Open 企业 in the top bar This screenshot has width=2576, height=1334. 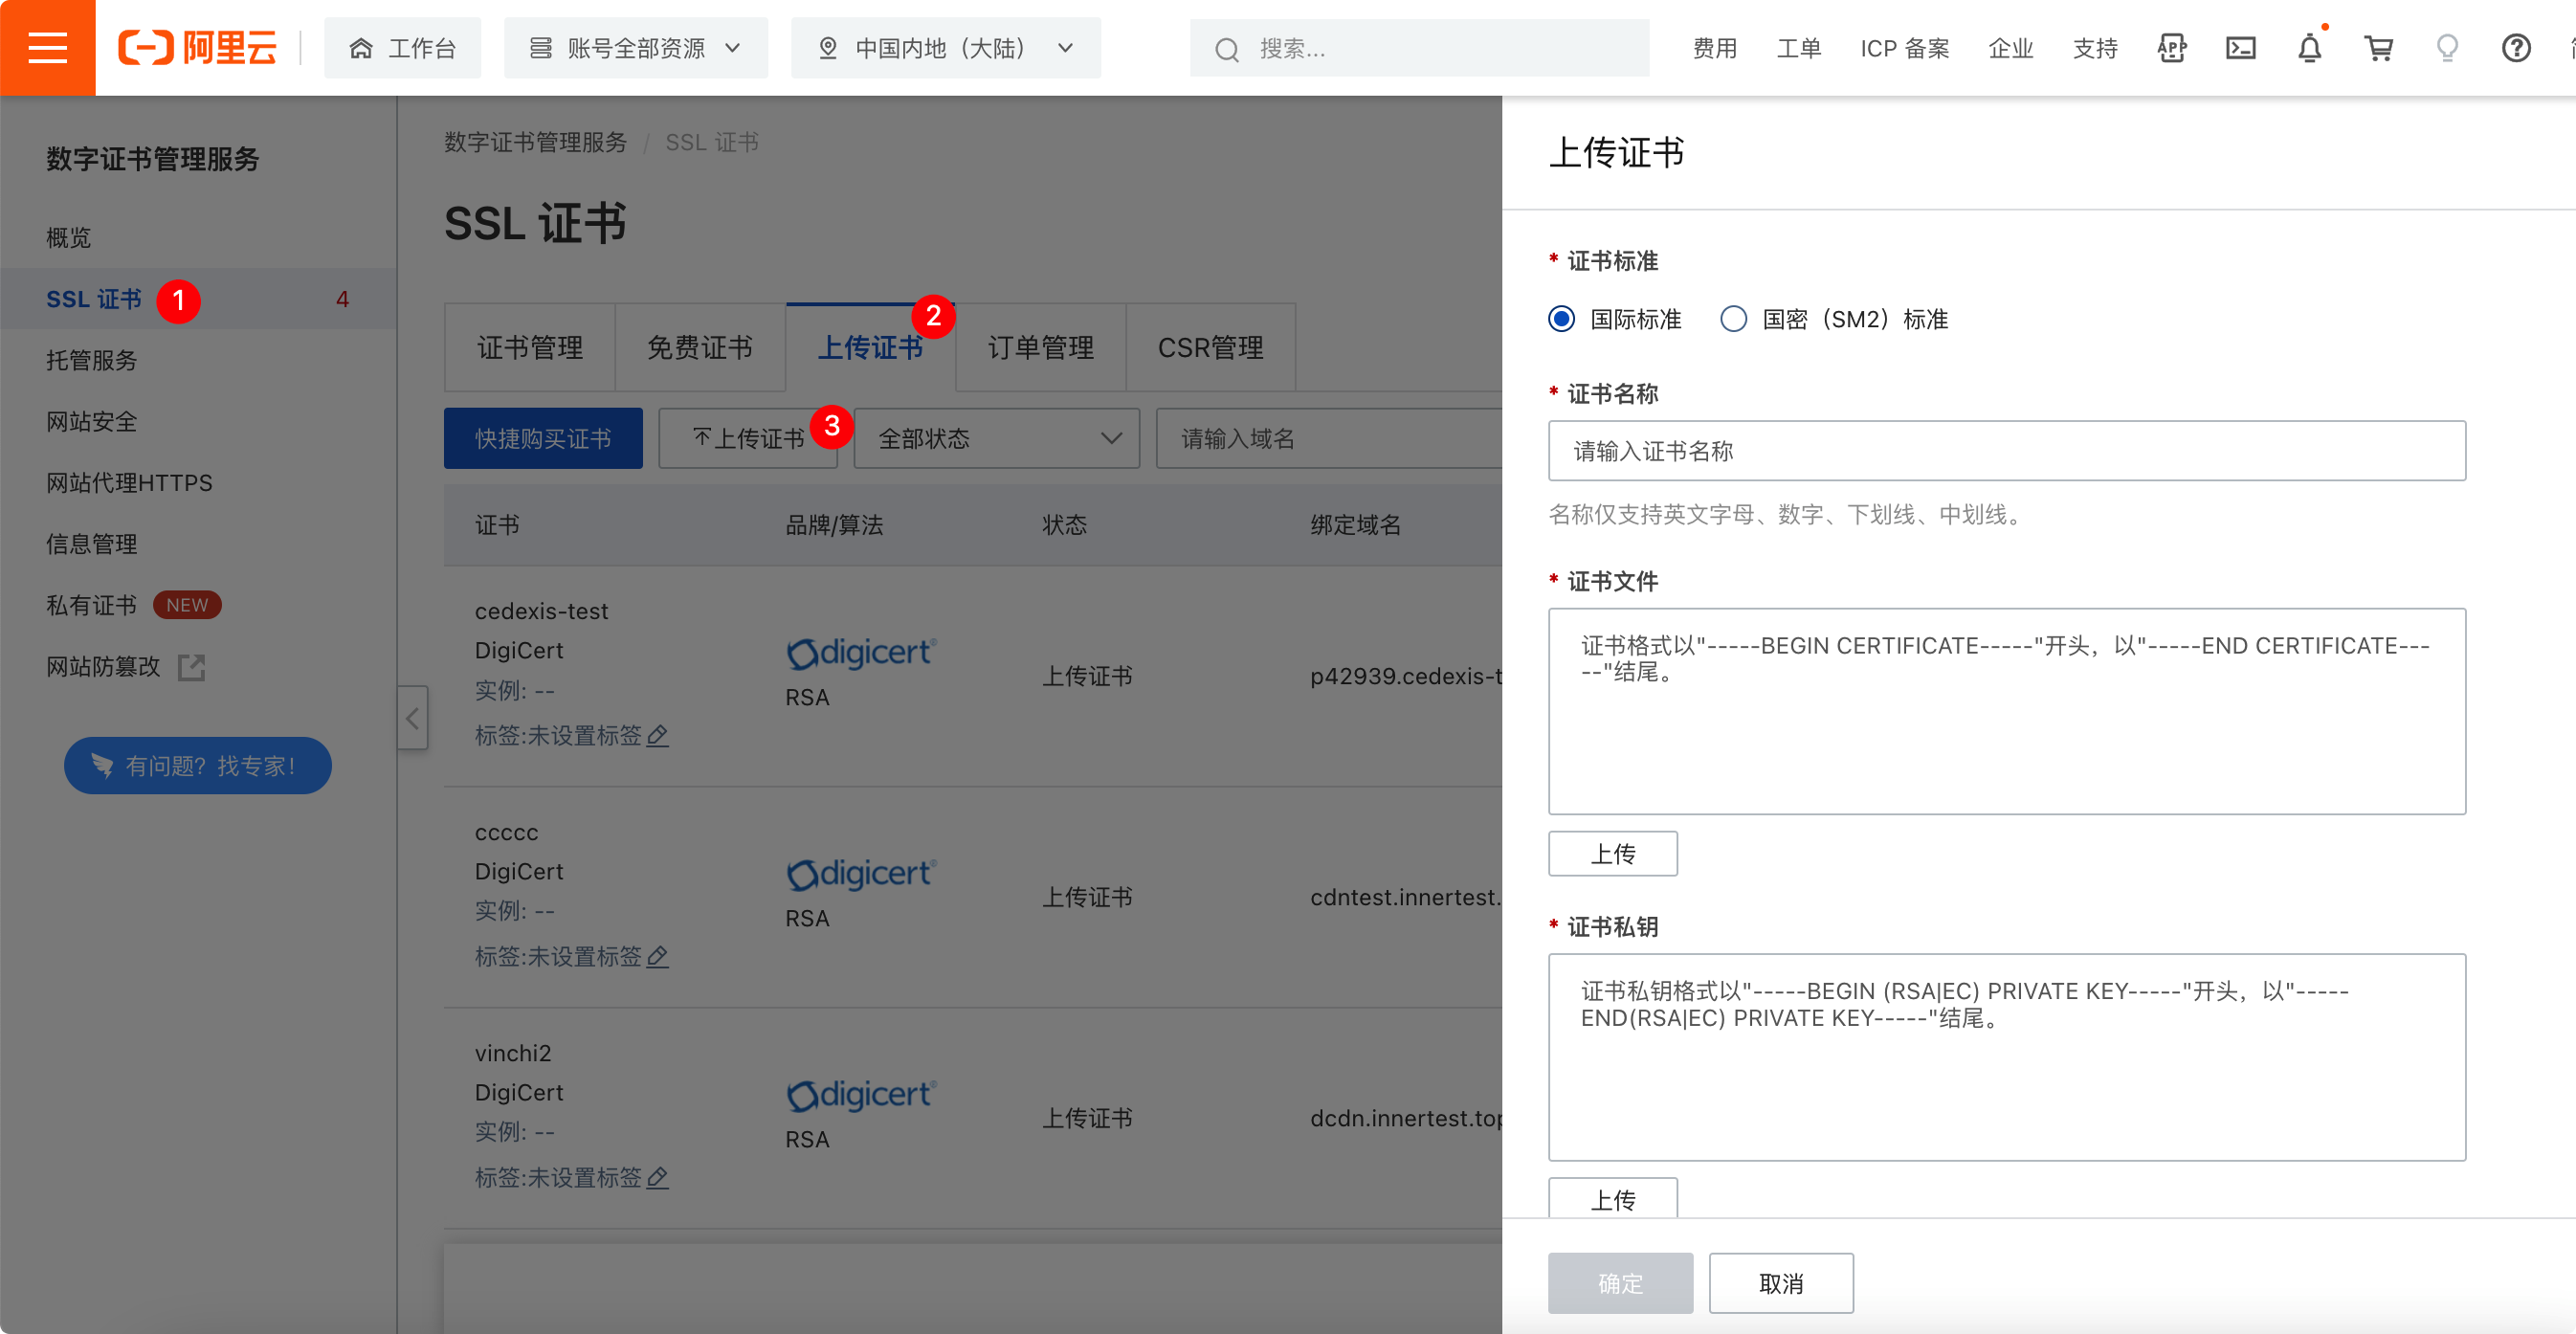tap(2010, 48)
